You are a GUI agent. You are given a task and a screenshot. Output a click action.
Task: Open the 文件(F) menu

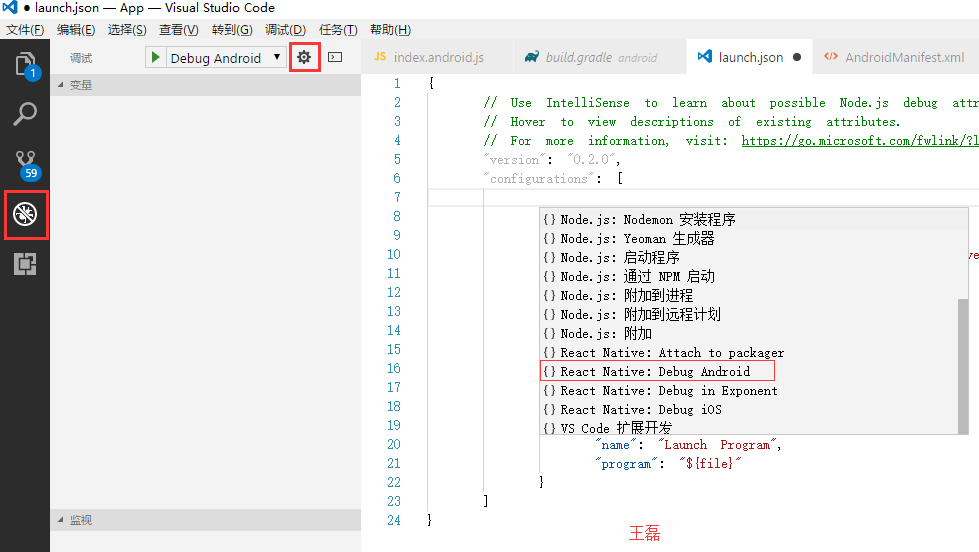(25, 30)
